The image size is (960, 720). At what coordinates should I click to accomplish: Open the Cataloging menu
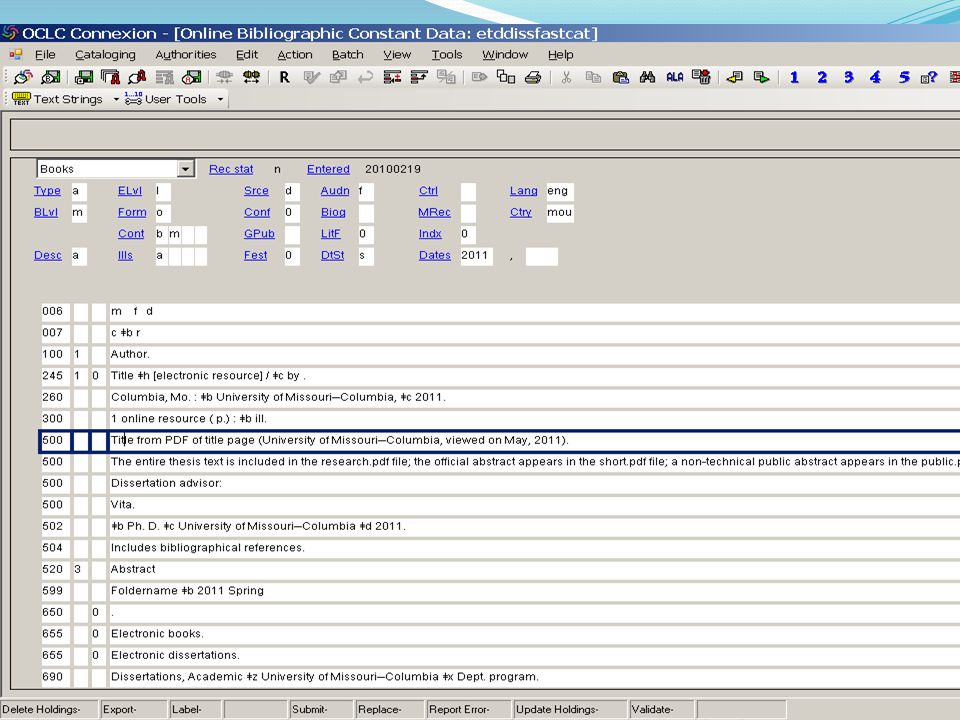(x=105, y=54)
